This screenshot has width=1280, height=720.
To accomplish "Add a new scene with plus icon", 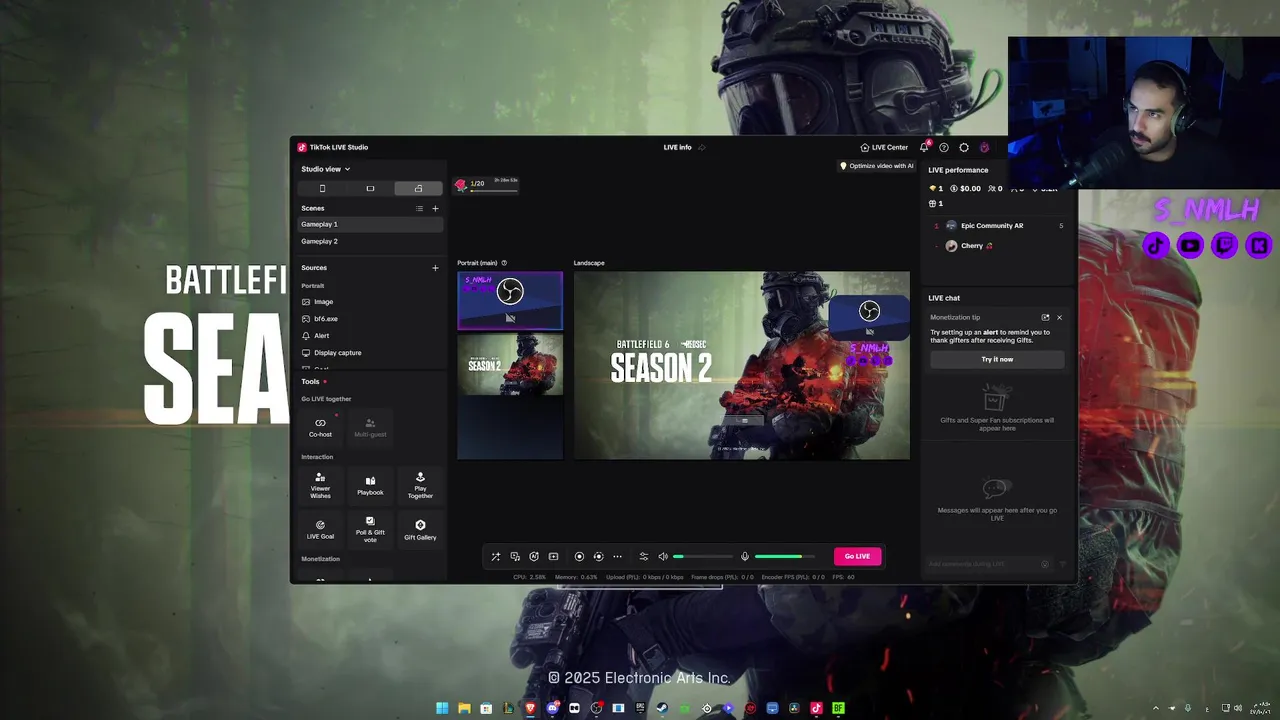I will (x=435, y=208).
